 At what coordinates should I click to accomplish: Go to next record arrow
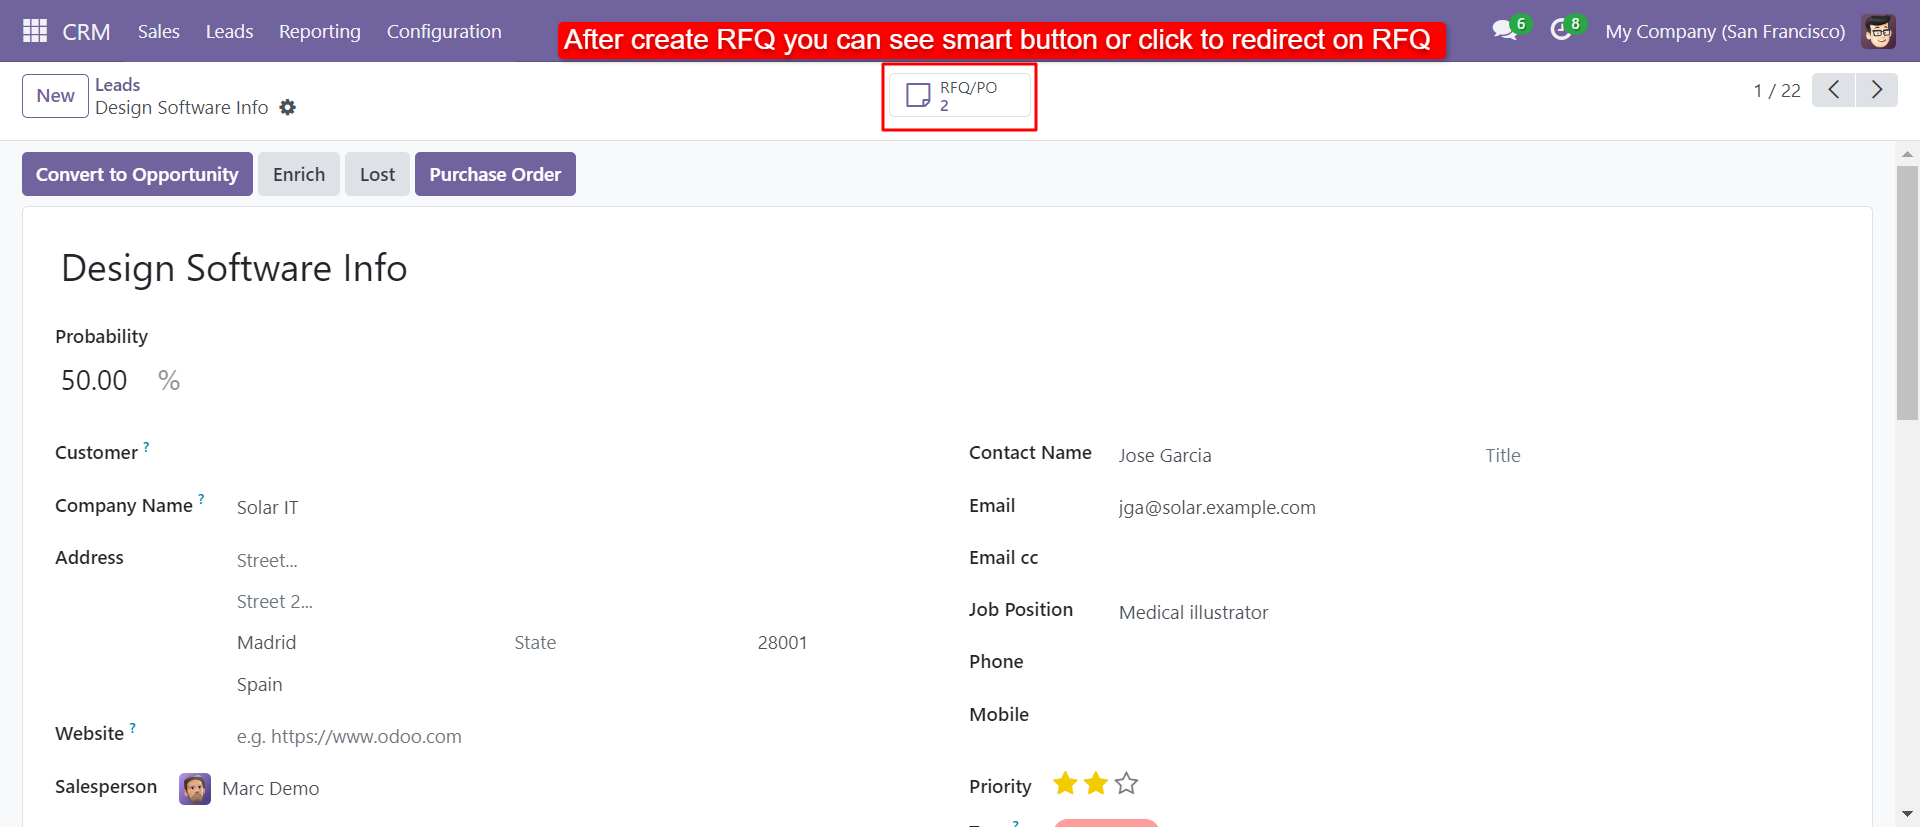pos(1877,90)
